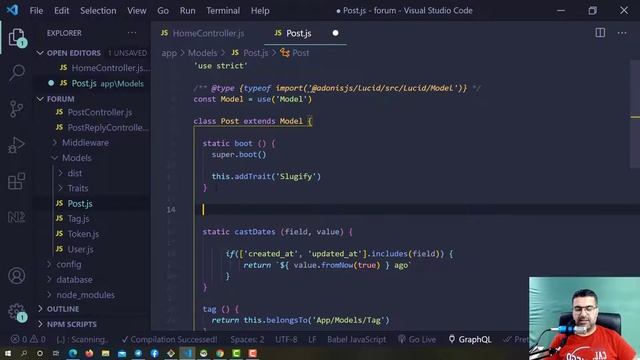Change Spaces: 2 indentation setting
This screenshot has width=640, height=360.
tap(247, 339)
